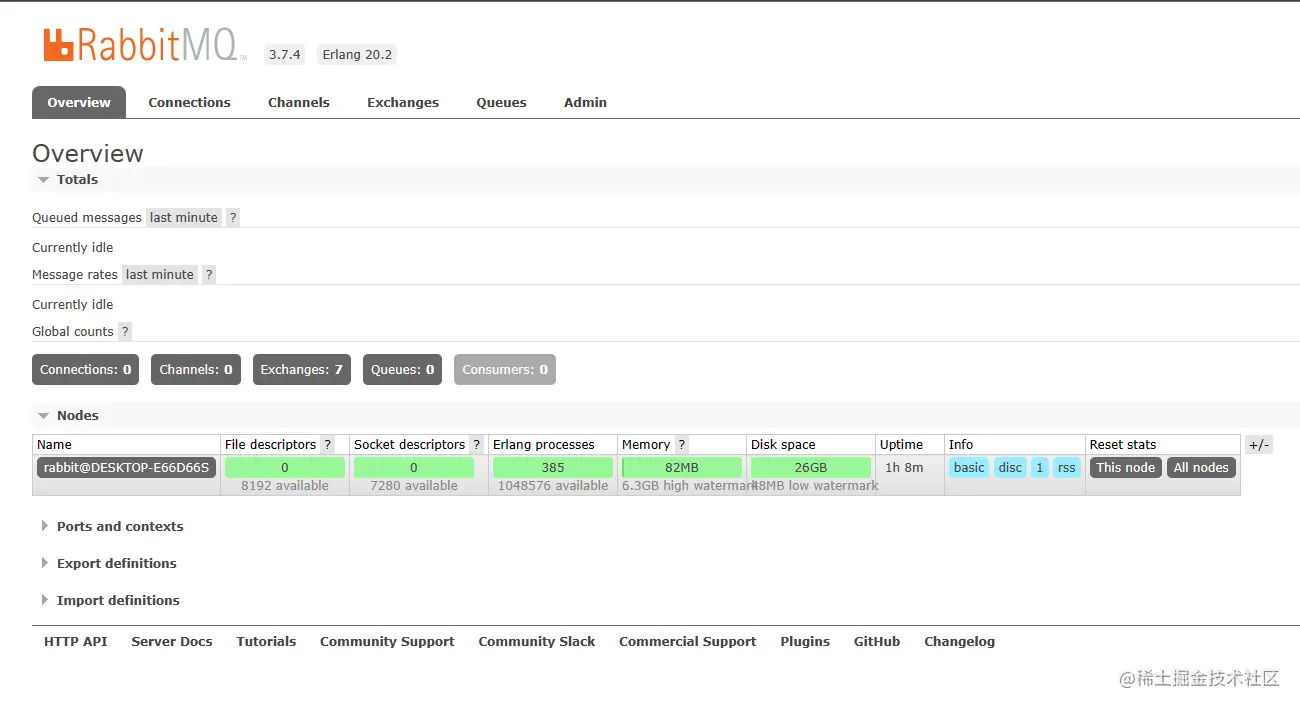The width and height of the screenshot is (1300, 709).
Task: Open the HTTP API link
Action: 76,642
